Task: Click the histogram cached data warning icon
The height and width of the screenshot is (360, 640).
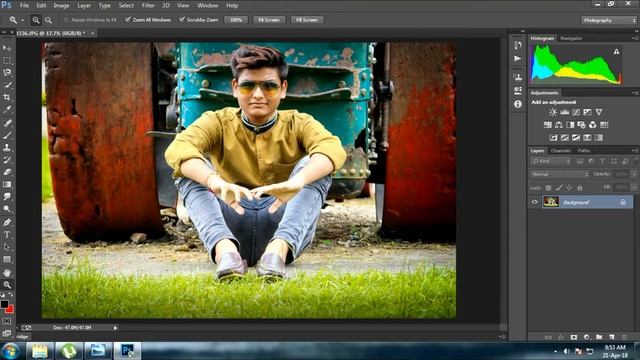Action: pyautogui.click(x=616, y=51)
